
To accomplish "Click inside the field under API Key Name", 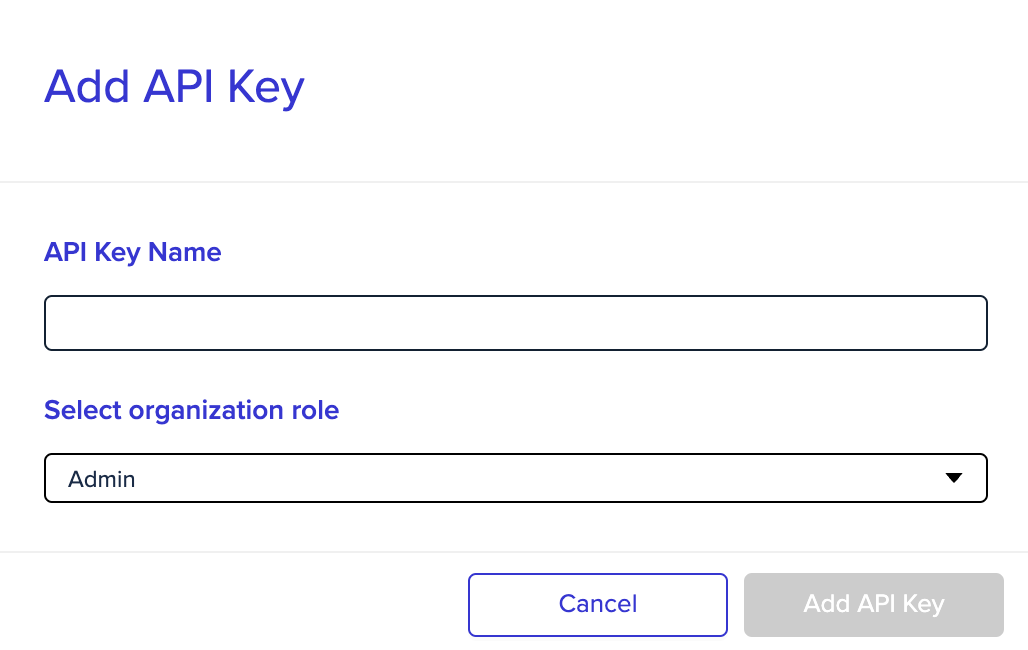I will tap(516, 323).
